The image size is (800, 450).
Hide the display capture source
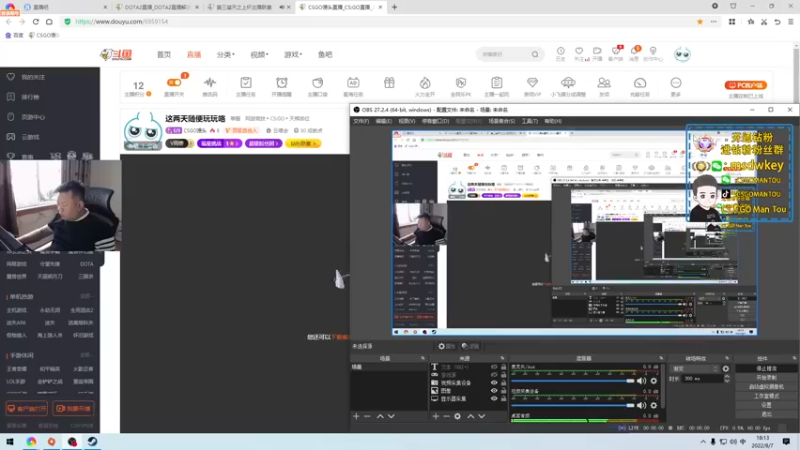[x=494, y=398]
